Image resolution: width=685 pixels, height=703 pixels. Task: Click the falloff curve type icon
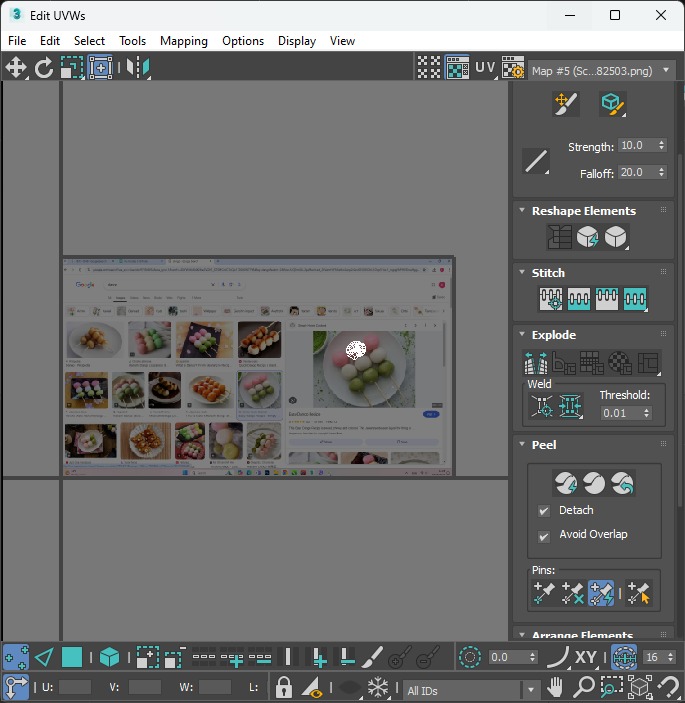(536, 161)
